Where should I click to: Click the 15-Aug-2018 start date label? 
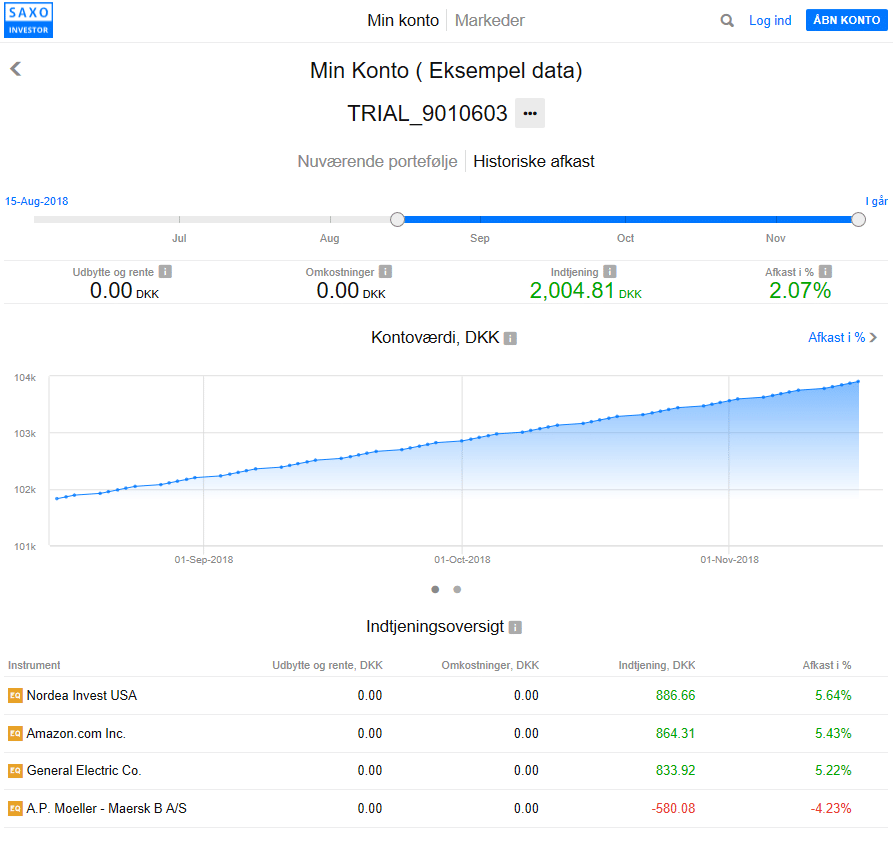point(36,201)
